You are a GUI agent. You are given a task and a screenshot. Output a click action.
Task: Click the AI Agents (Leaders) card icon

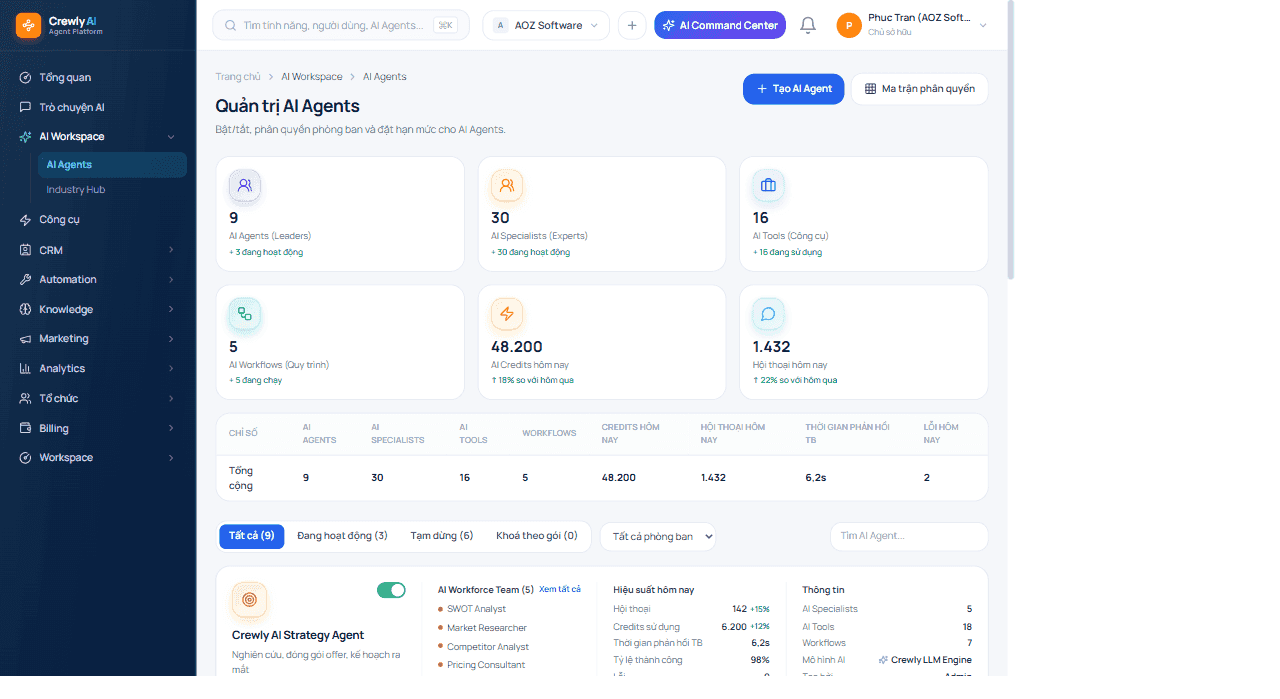[245, 185]
